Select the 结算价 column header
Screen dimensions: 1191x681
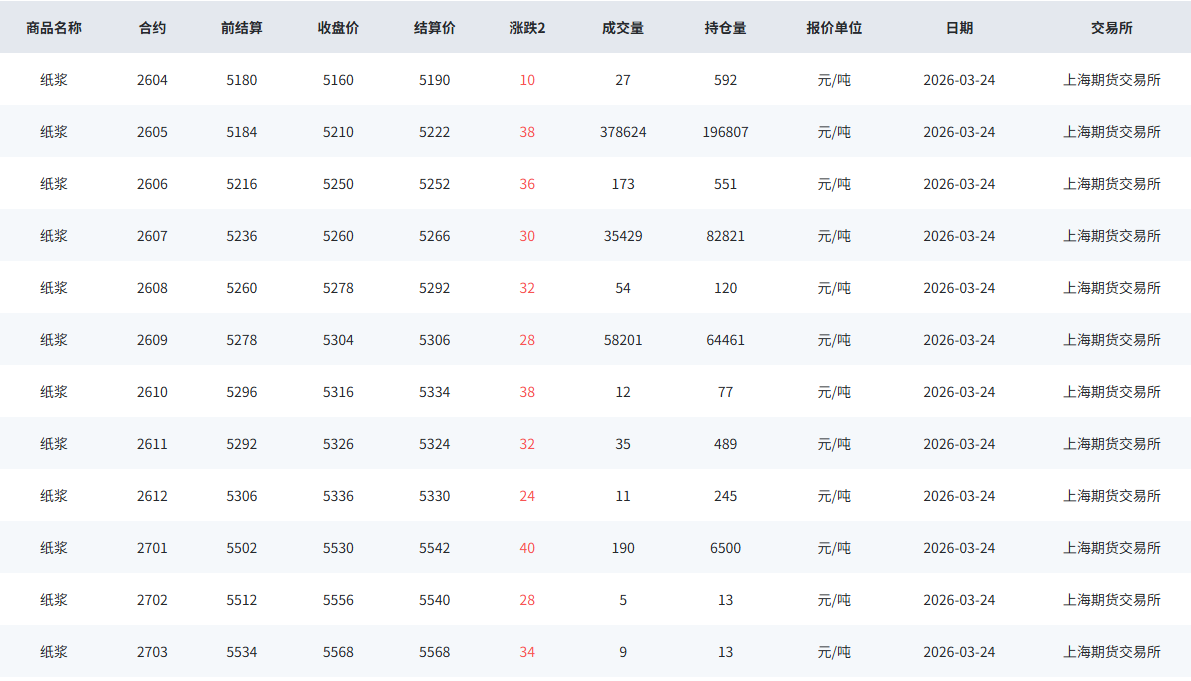(x=434, y=28)
